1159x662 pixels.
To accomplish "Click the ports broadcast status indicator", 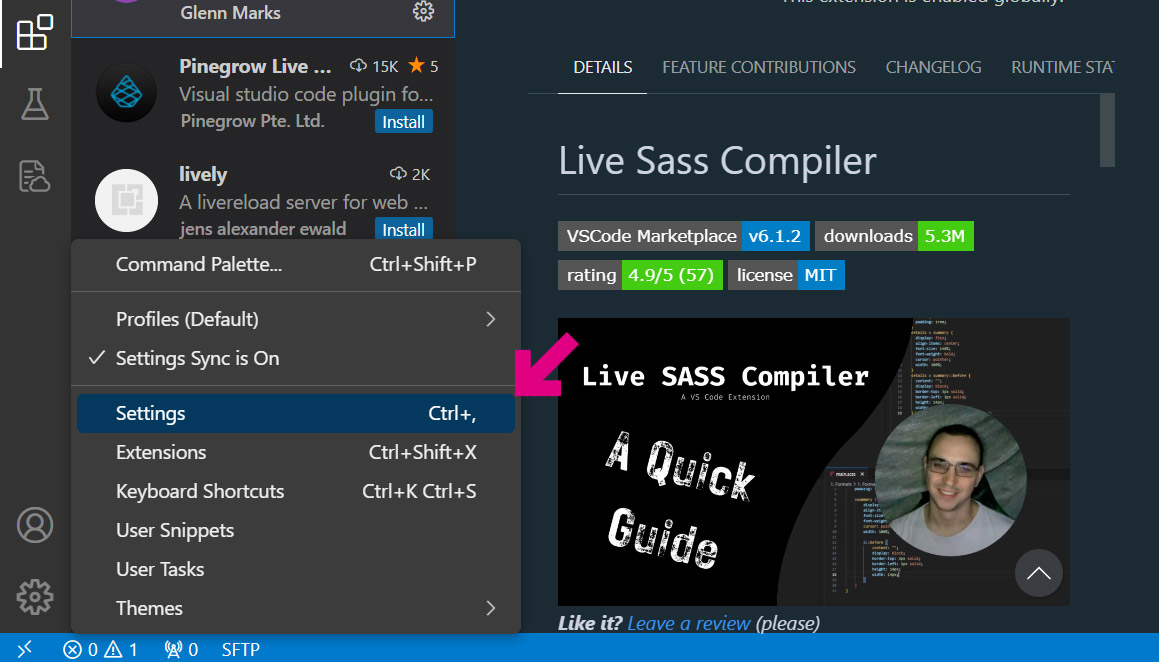I will tap(181, 649).
